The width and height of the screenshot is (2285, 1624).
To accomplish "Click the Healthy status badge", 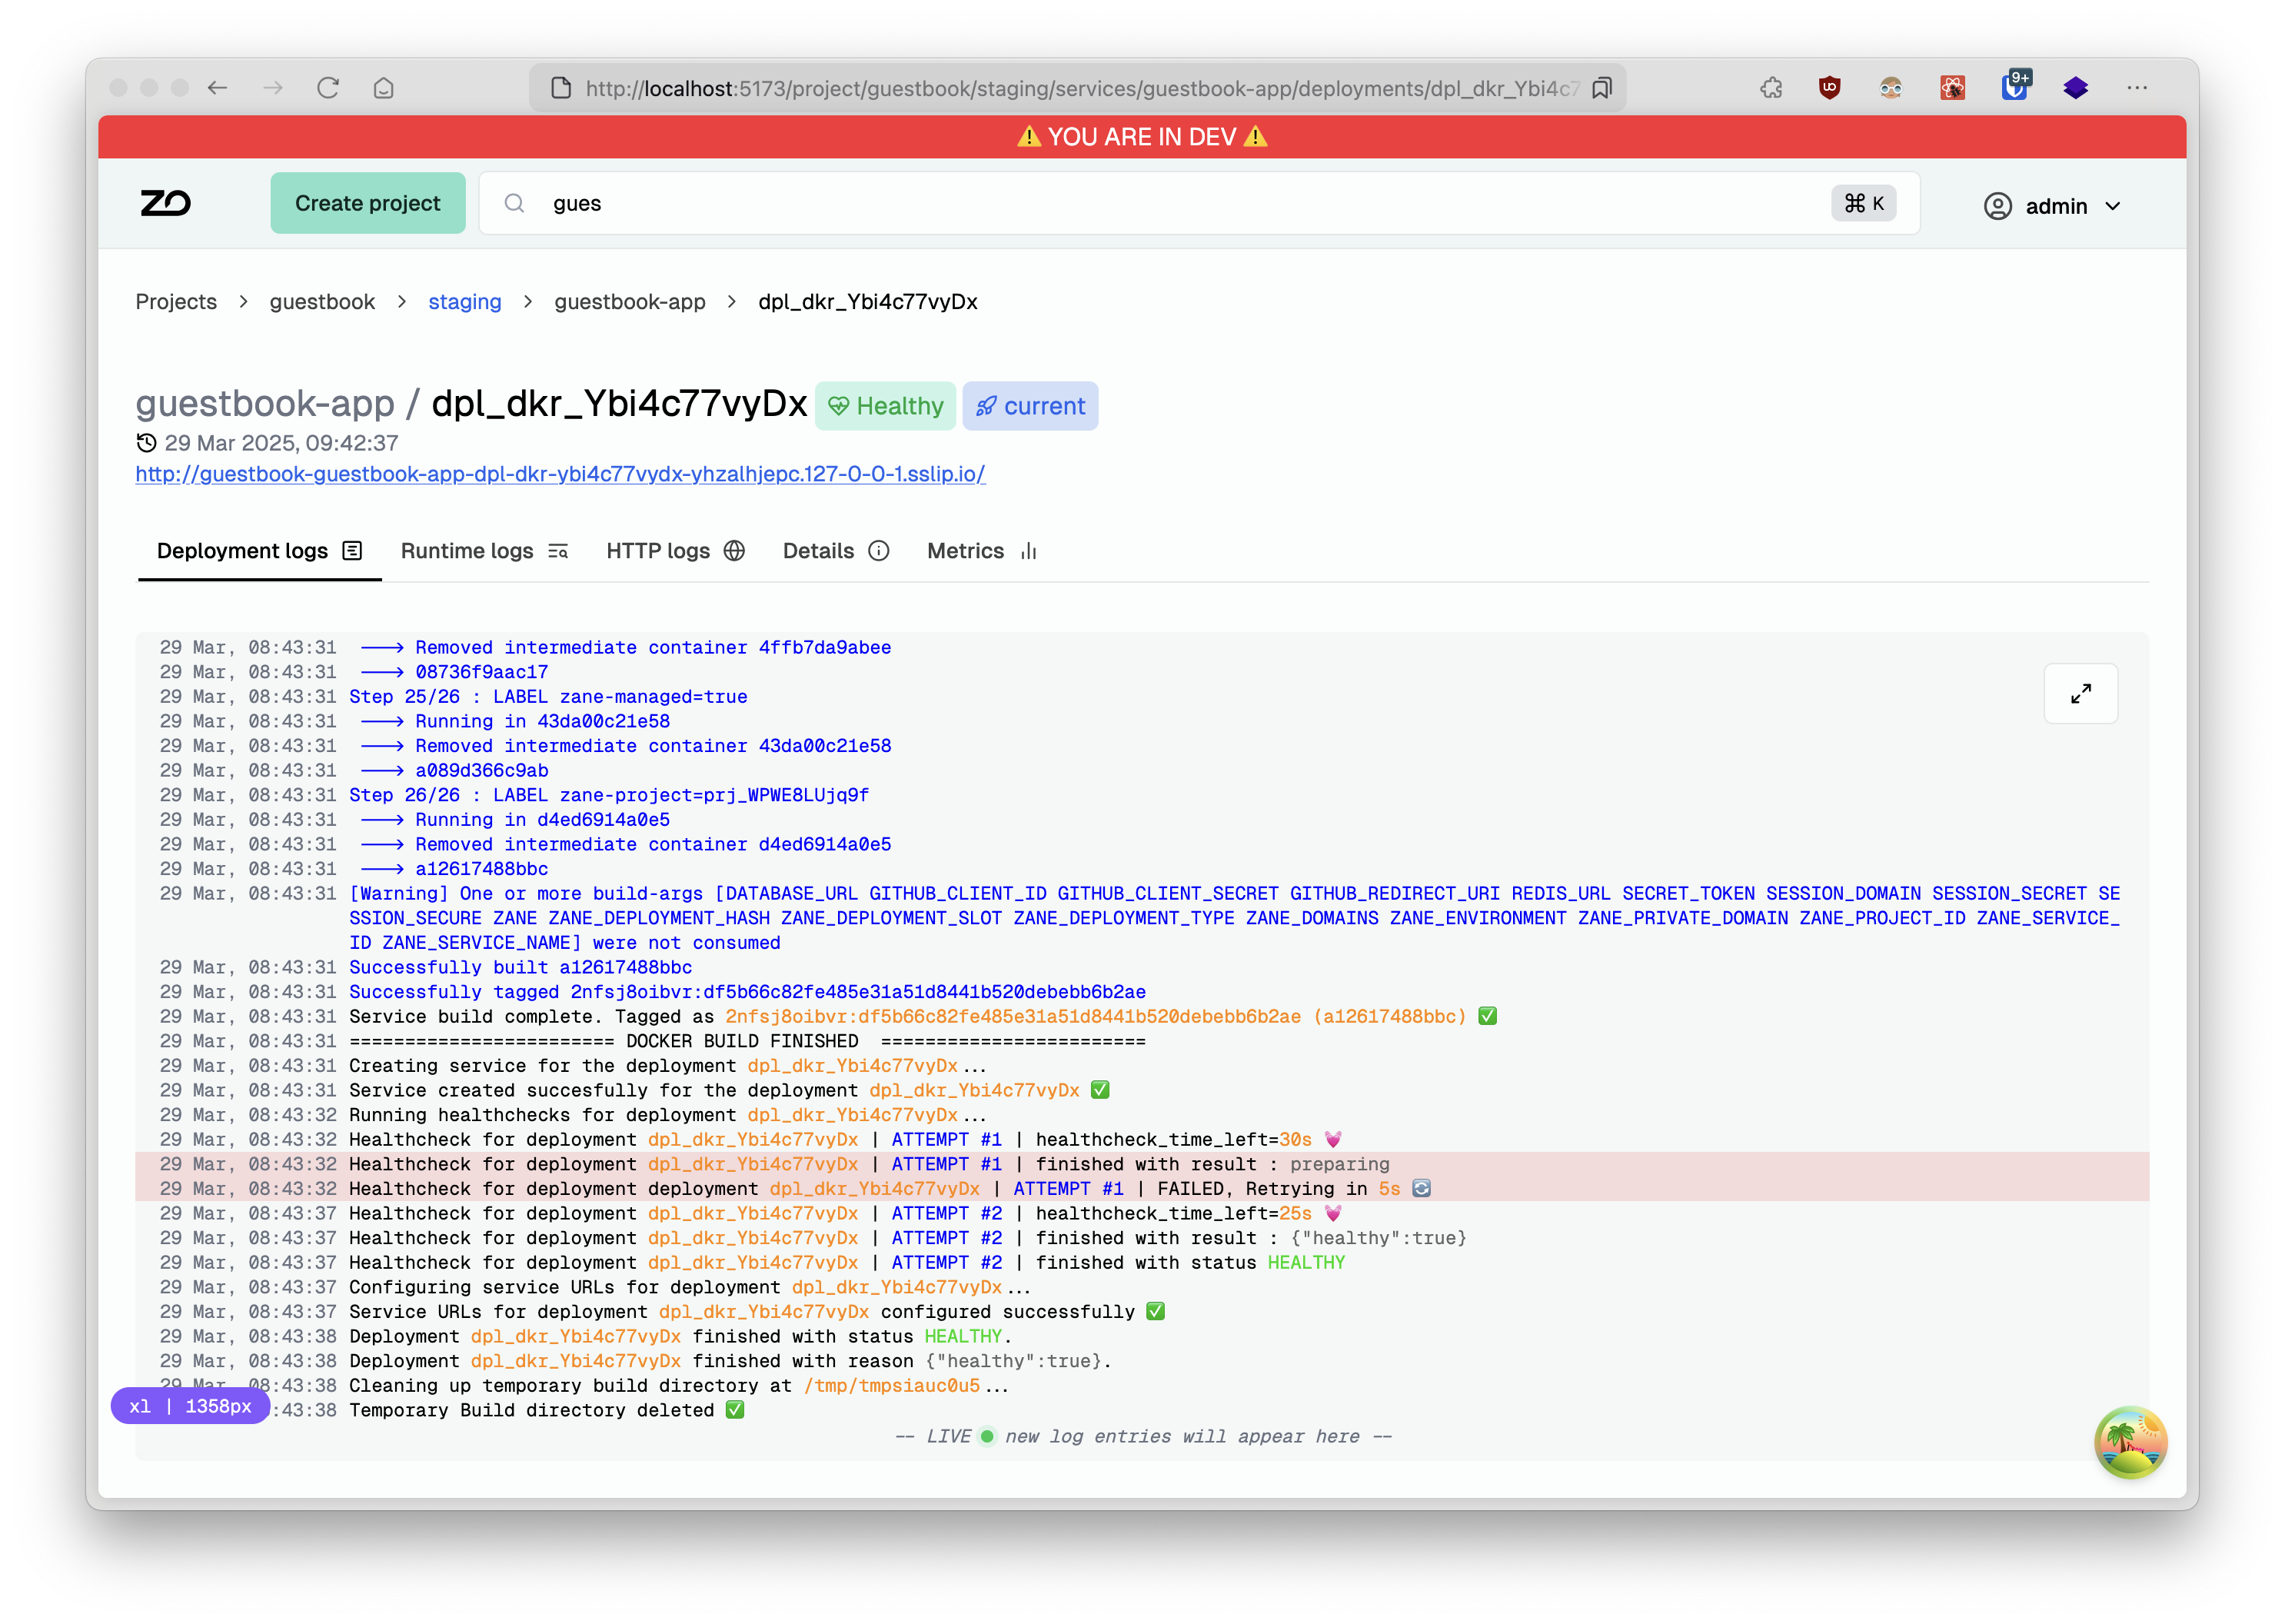I will point(885,406).
